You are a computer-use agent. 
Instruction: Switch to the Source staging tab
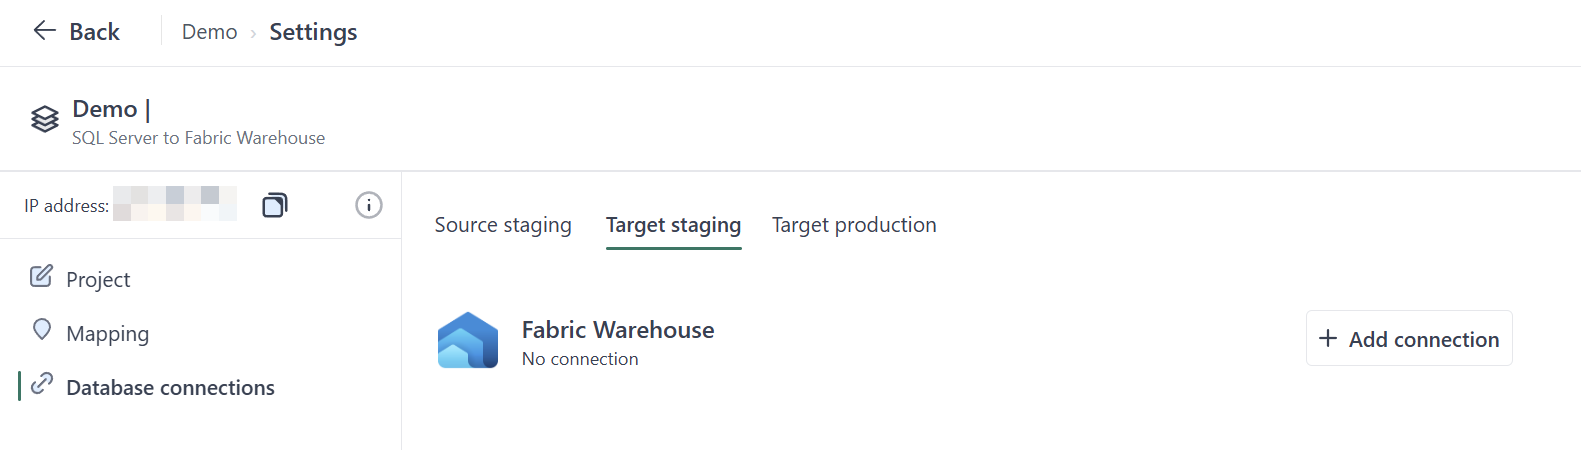pyautogui.click(x=503, y=225)
